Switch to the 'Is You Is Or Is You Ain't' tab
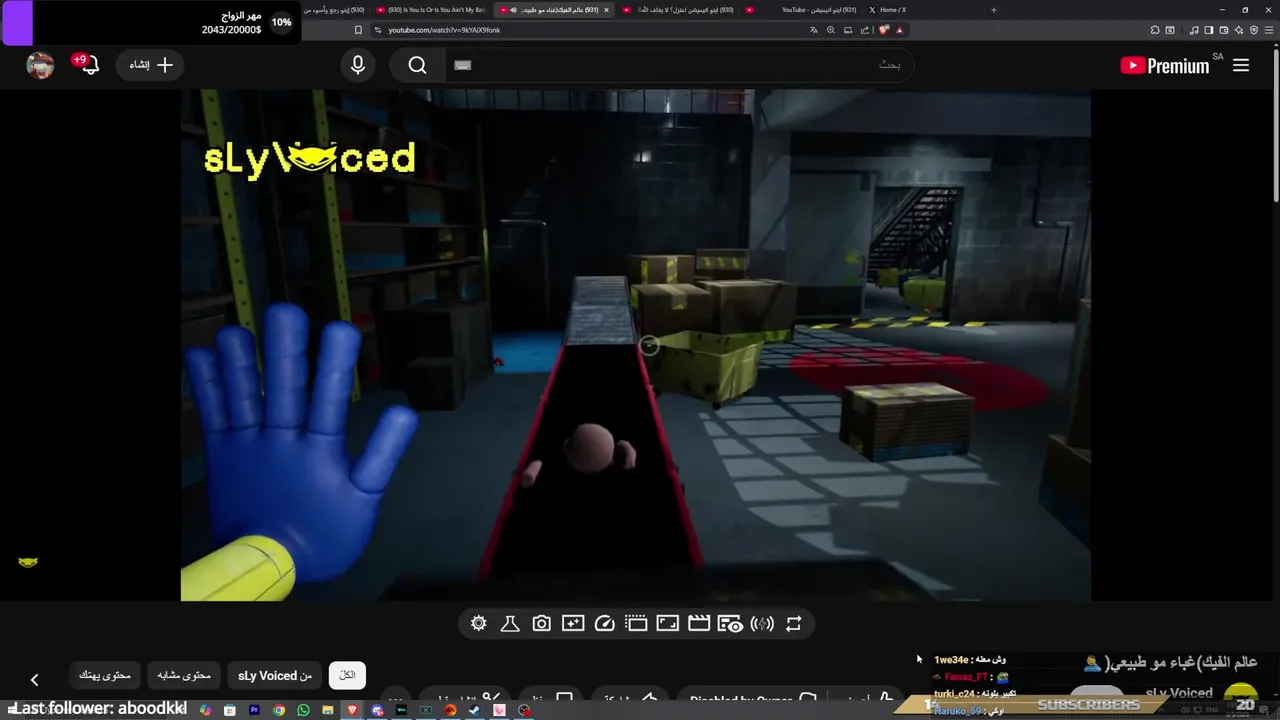Image resolution: width=1280 pixels, height=720 pixels. tap(430, 10)
